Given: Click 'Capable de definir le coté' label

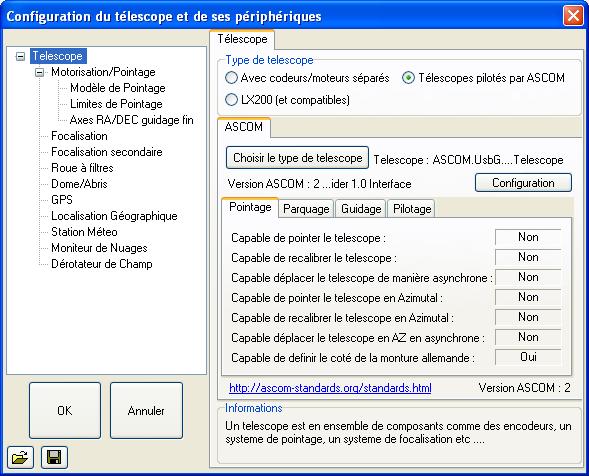Looking at the screenshot, I should (353, 358).
